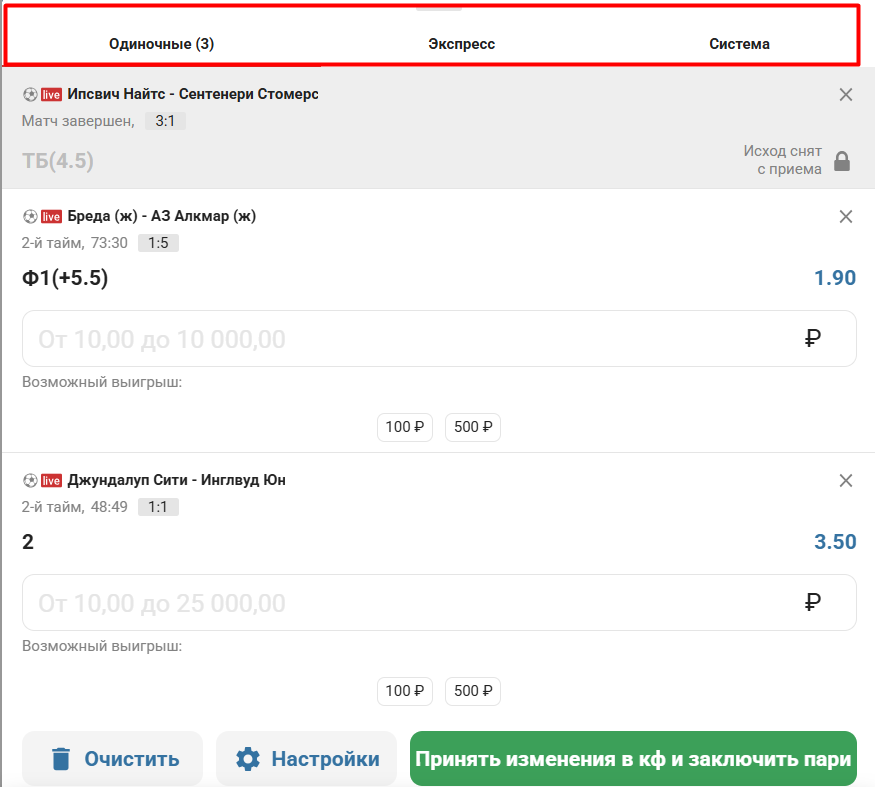Click the 3:1 score badge

165,121
